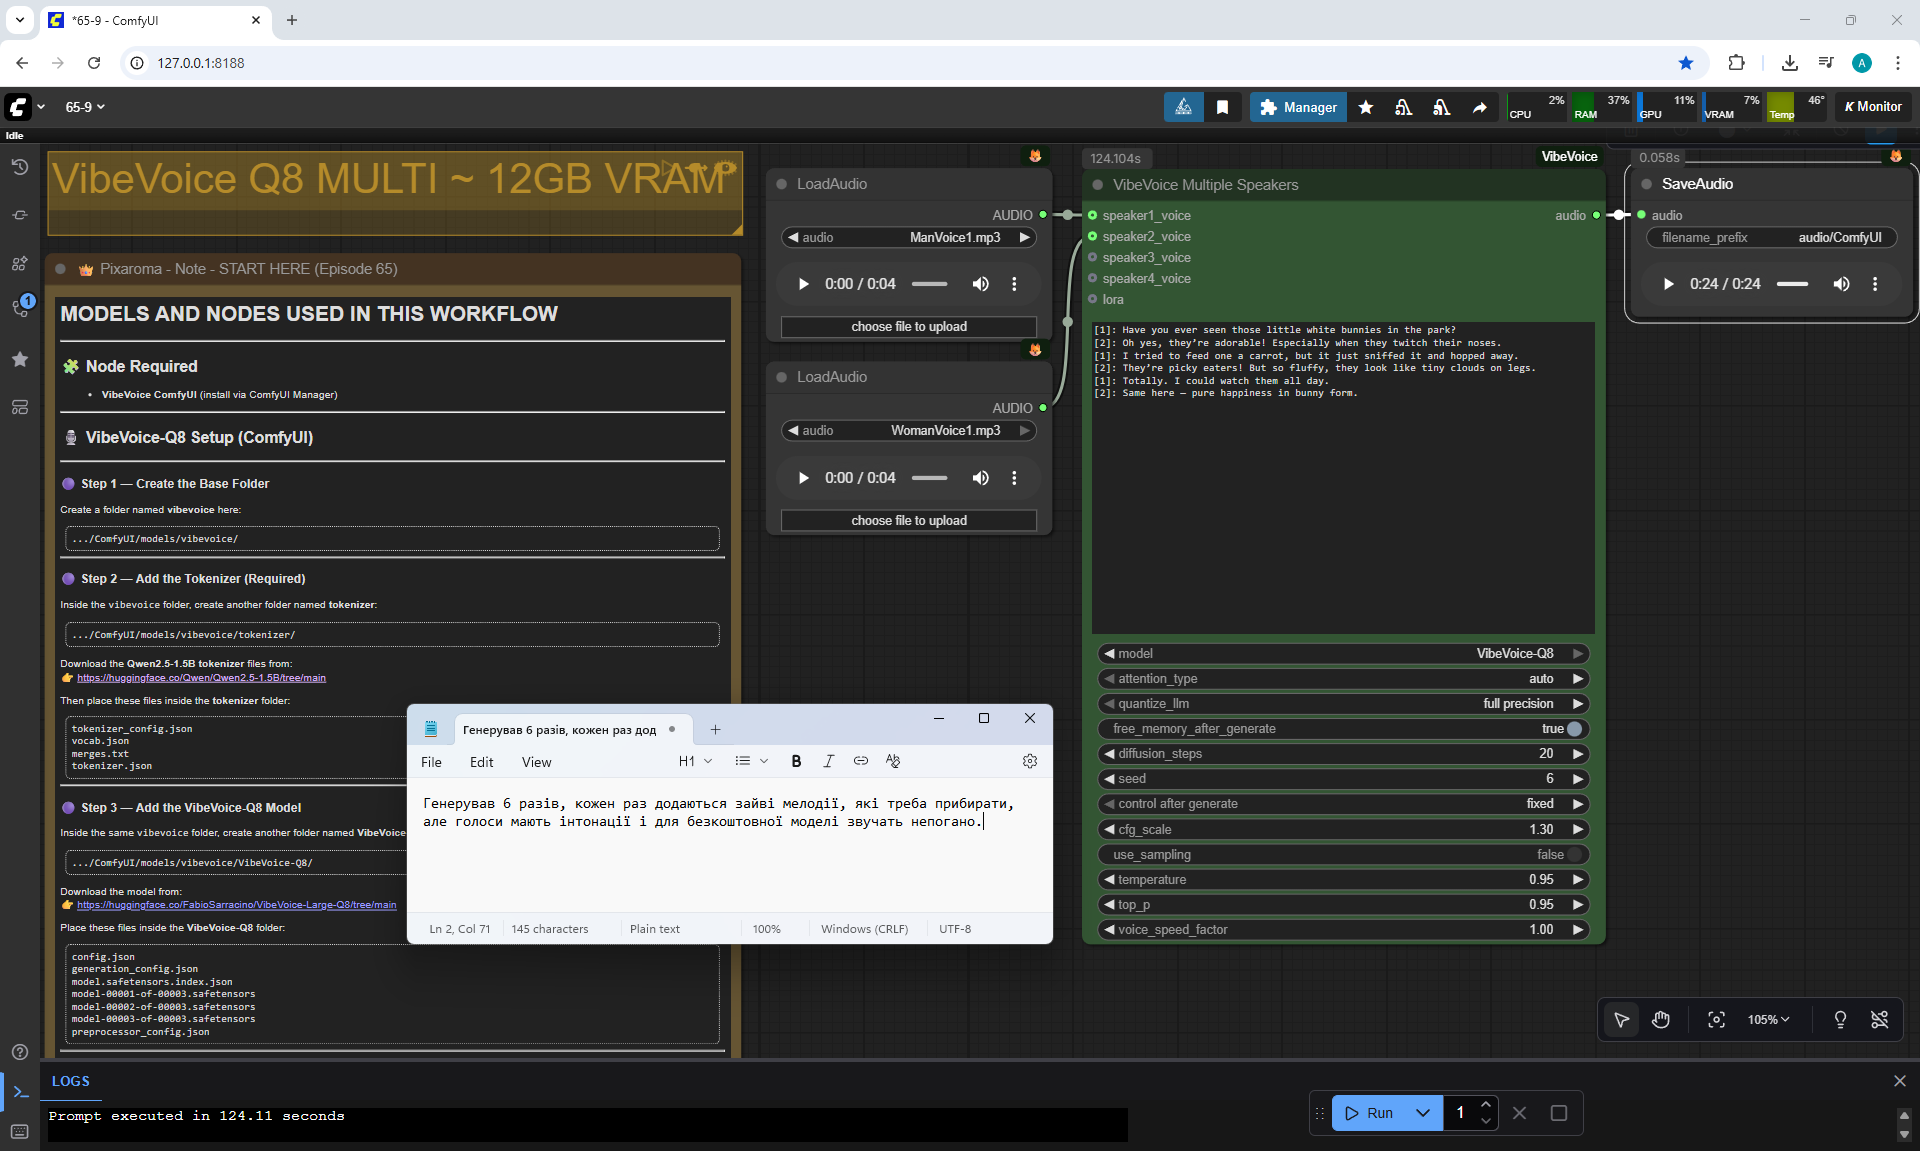Open help icon in left sidebar
The height and width of the screenshot is (1151, 1920).
(x=19, y=1052)
